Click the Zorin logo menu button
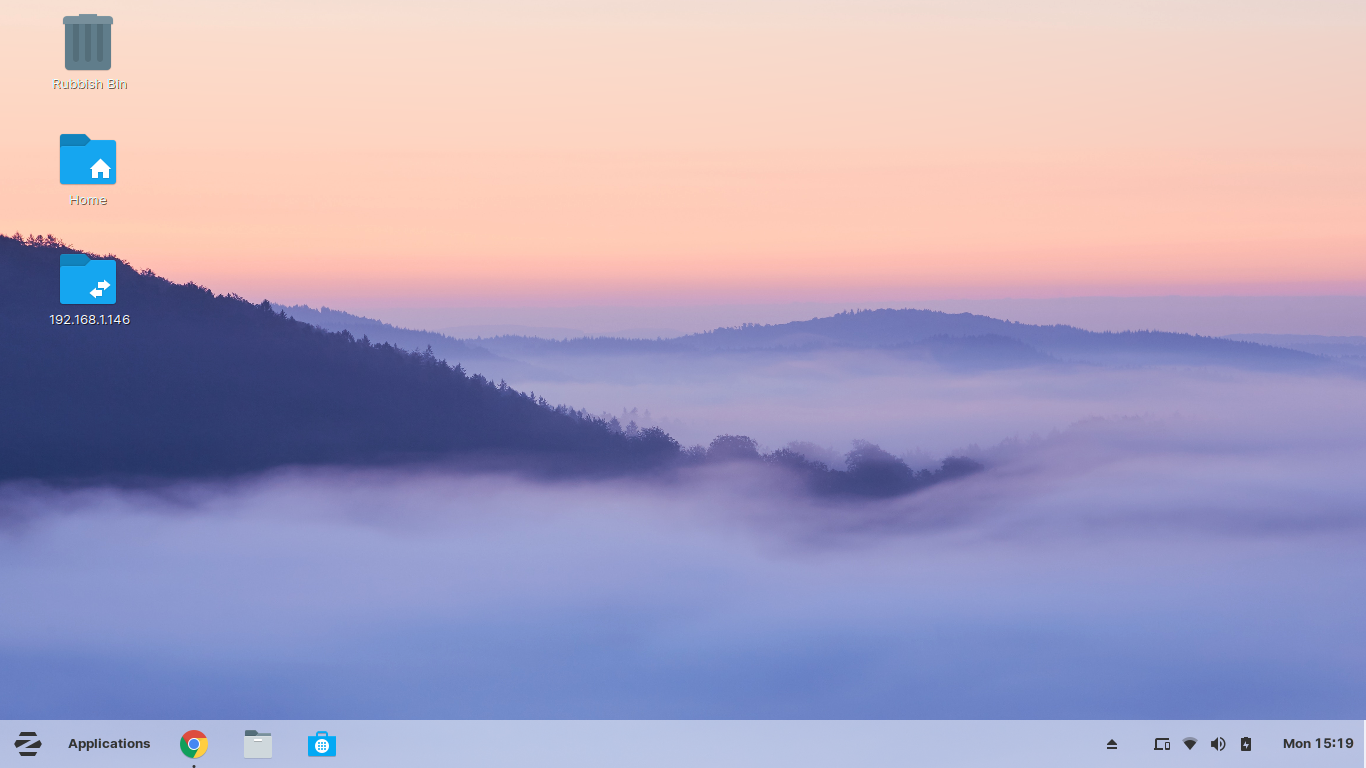 (x=28, y=744)
